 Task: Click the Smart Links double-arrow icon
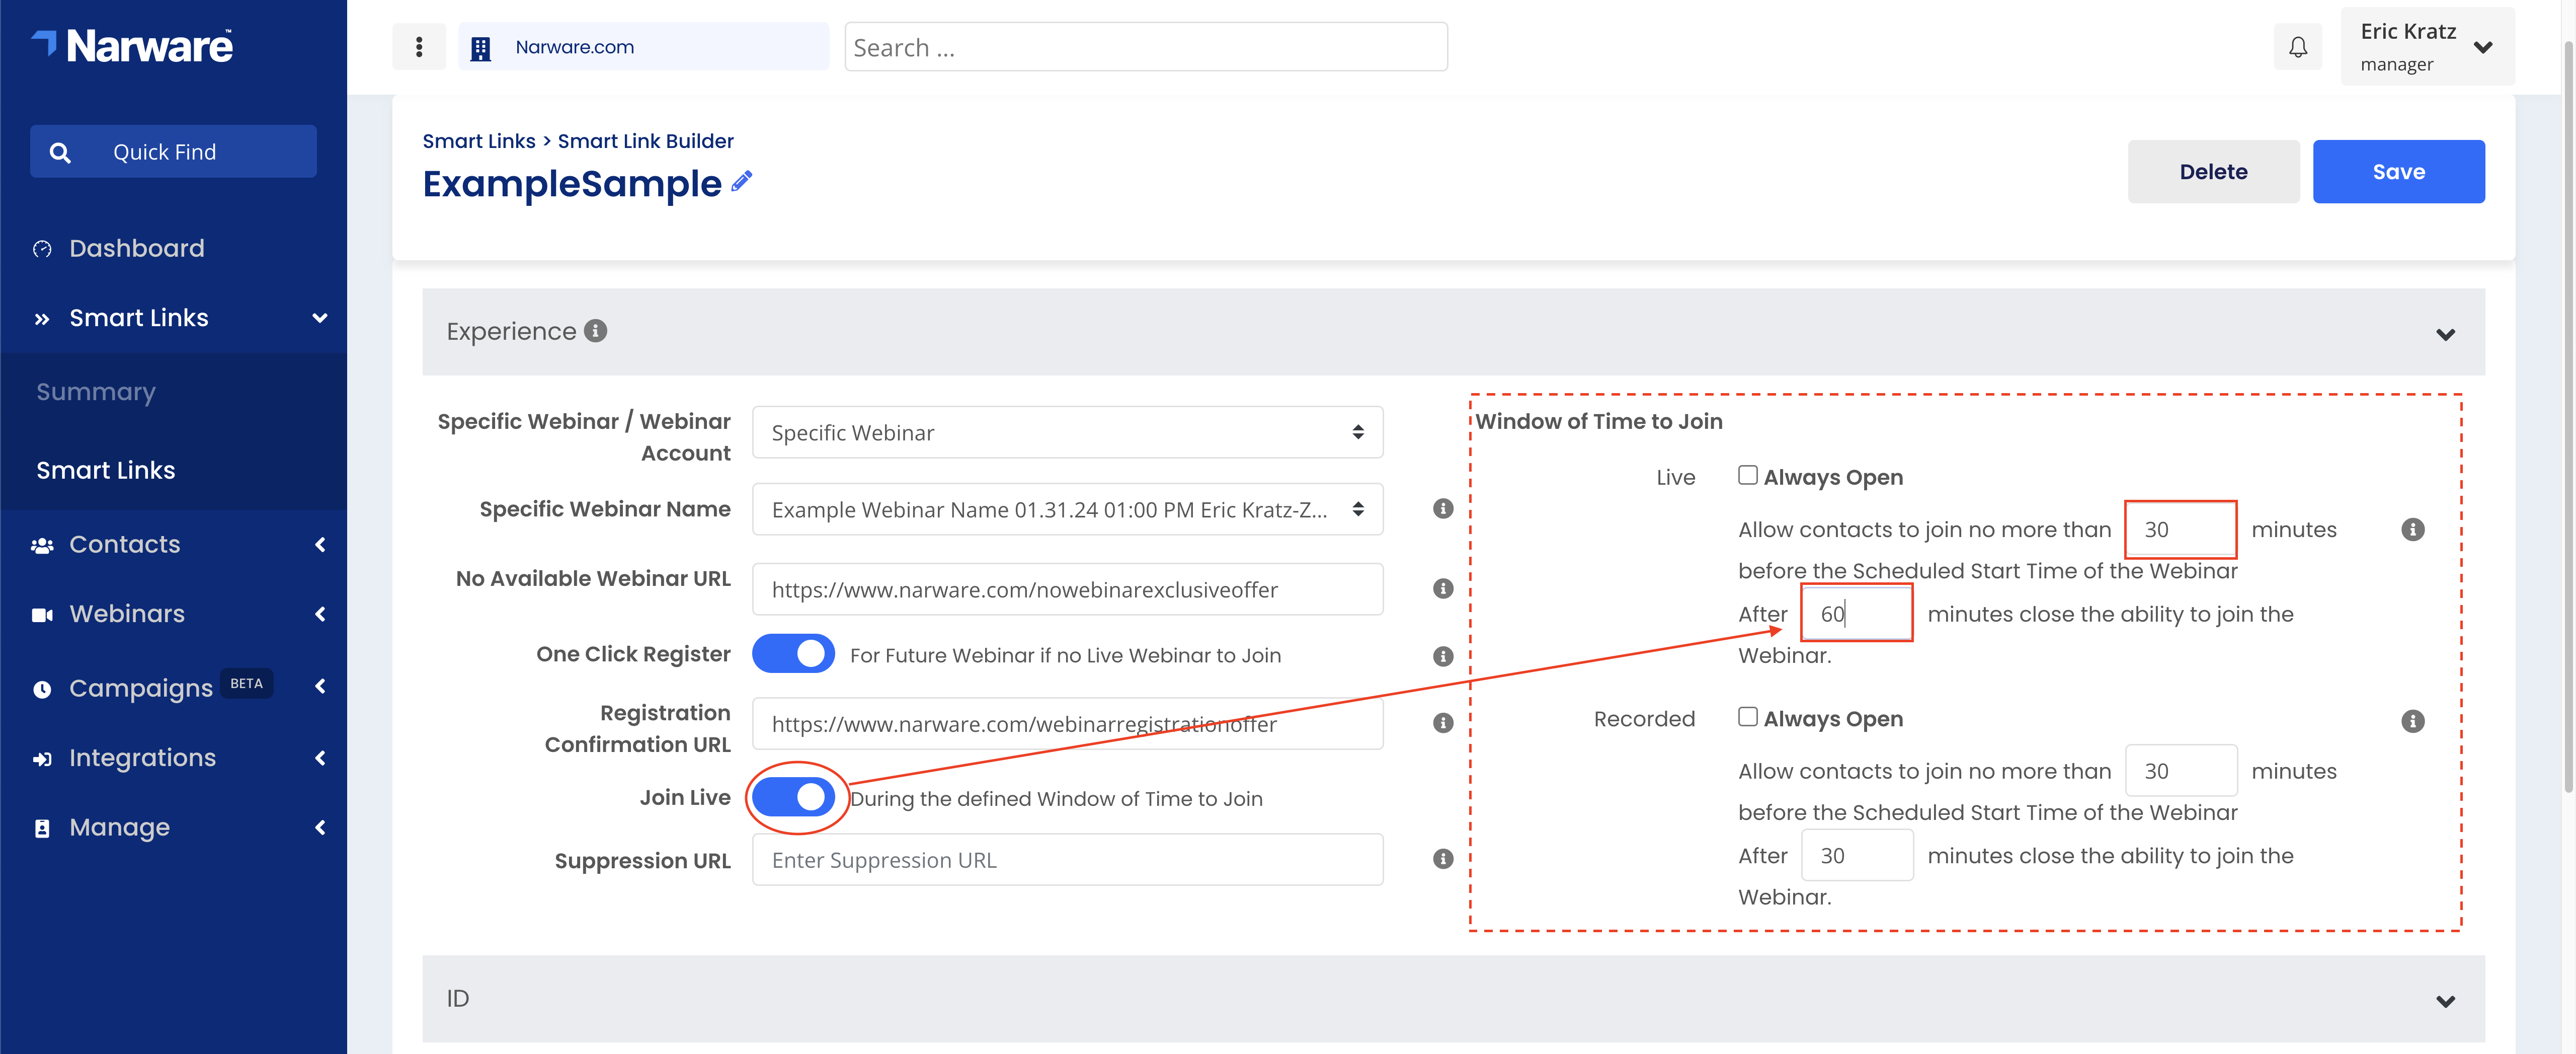tap(42, 319)
